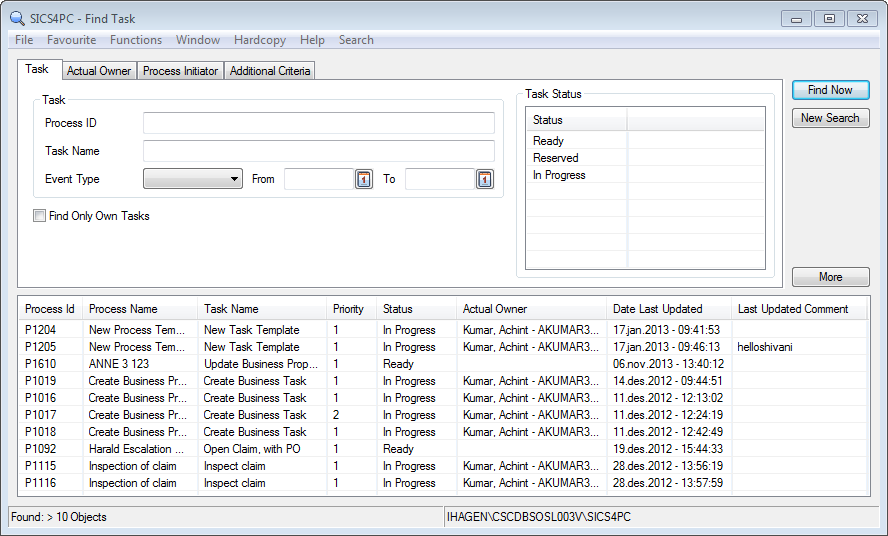This screenshot has width=888, height=536.
Task: Enable Find Only Own Tasks checkbox
Action: pyautogui.click(x=40, y=216)
